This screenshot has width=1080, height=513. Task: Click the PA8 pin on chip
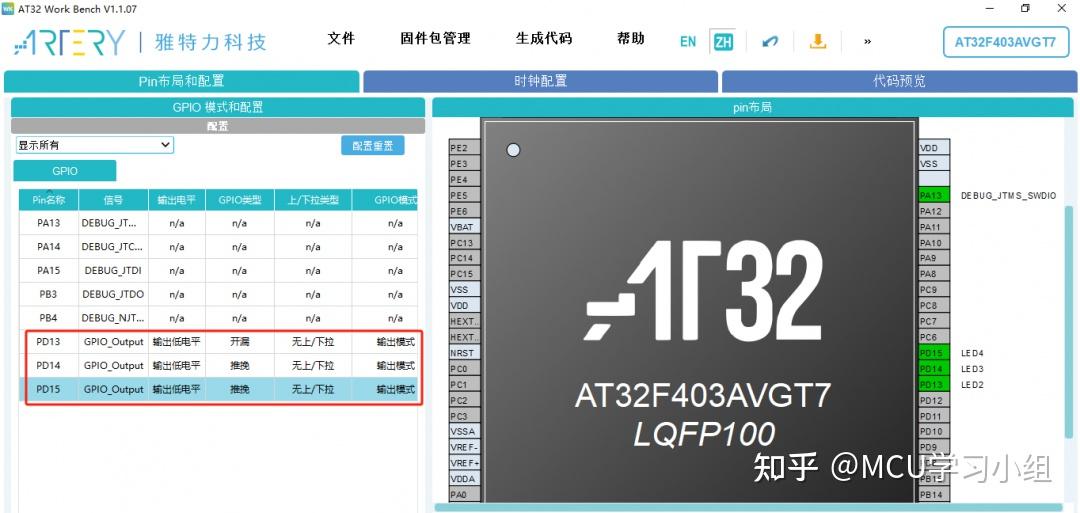934,274
